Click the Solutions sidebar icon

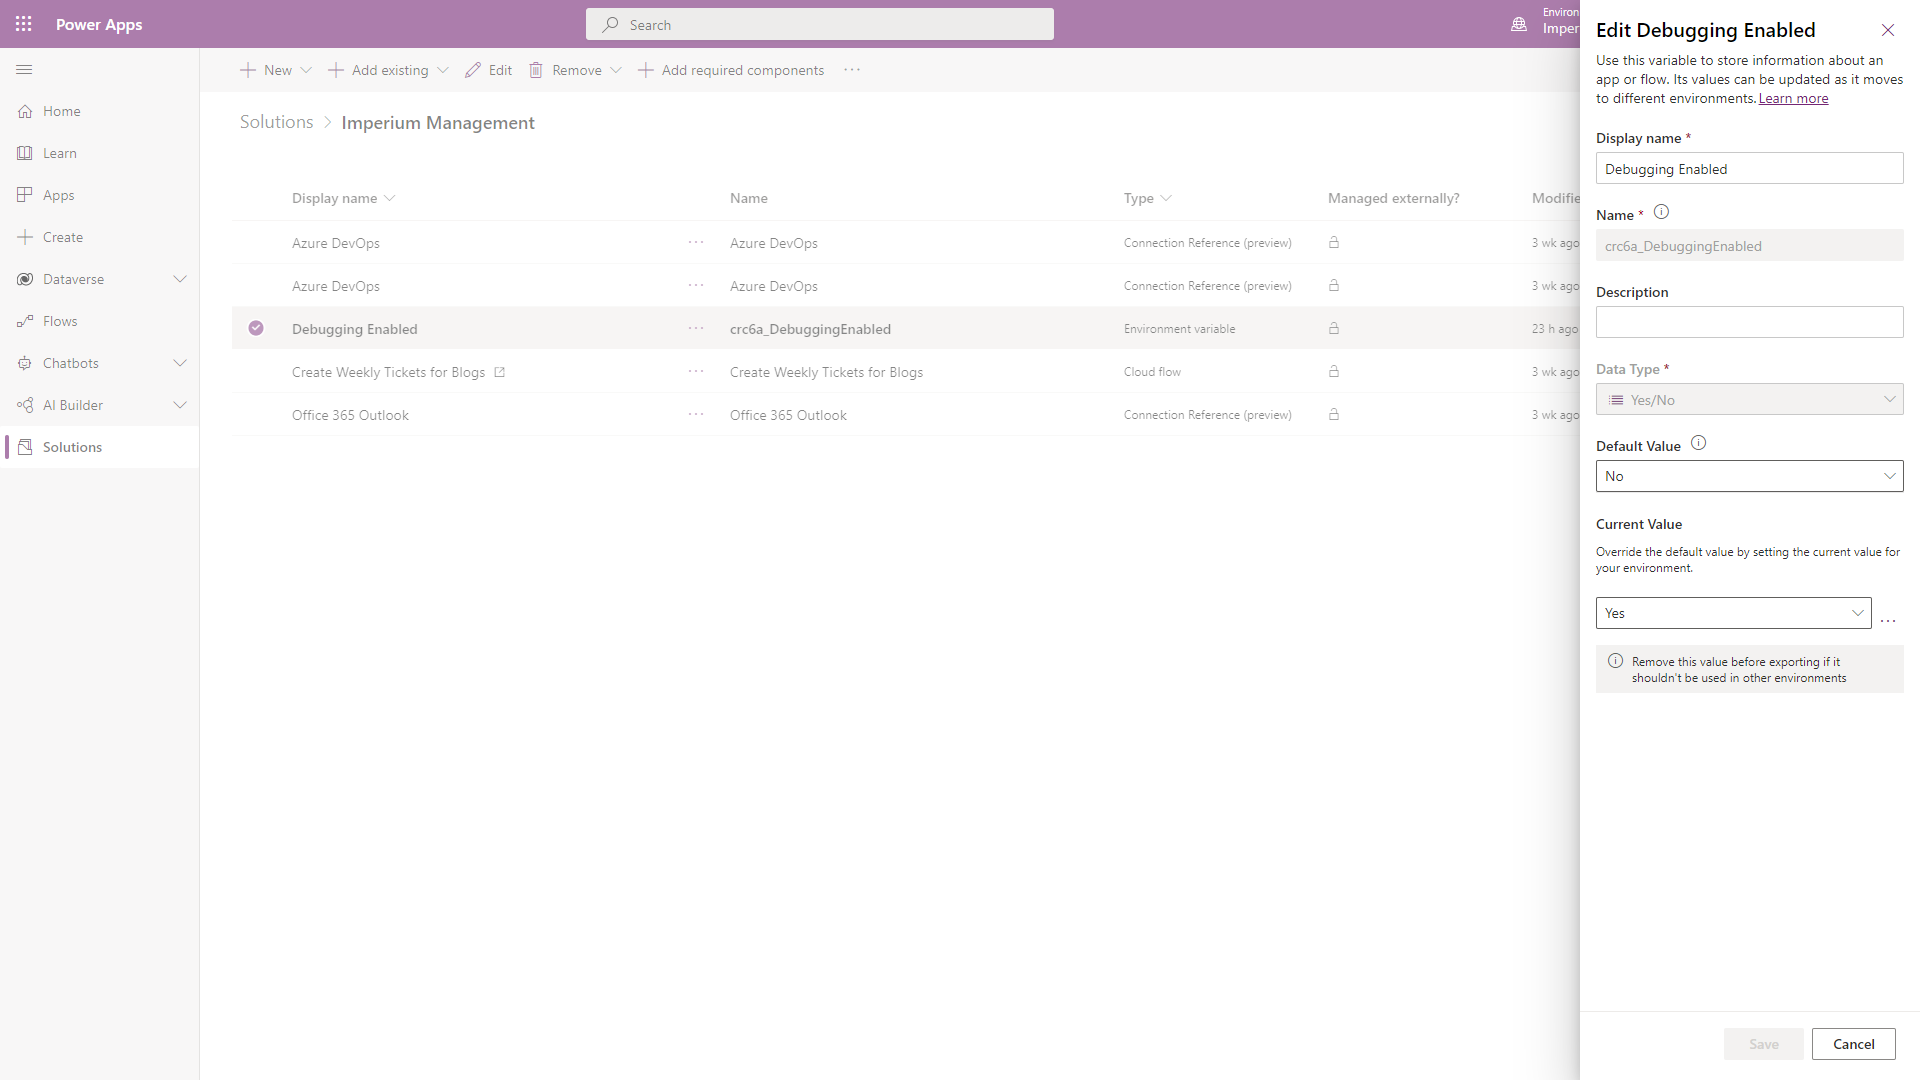point(24,447)
